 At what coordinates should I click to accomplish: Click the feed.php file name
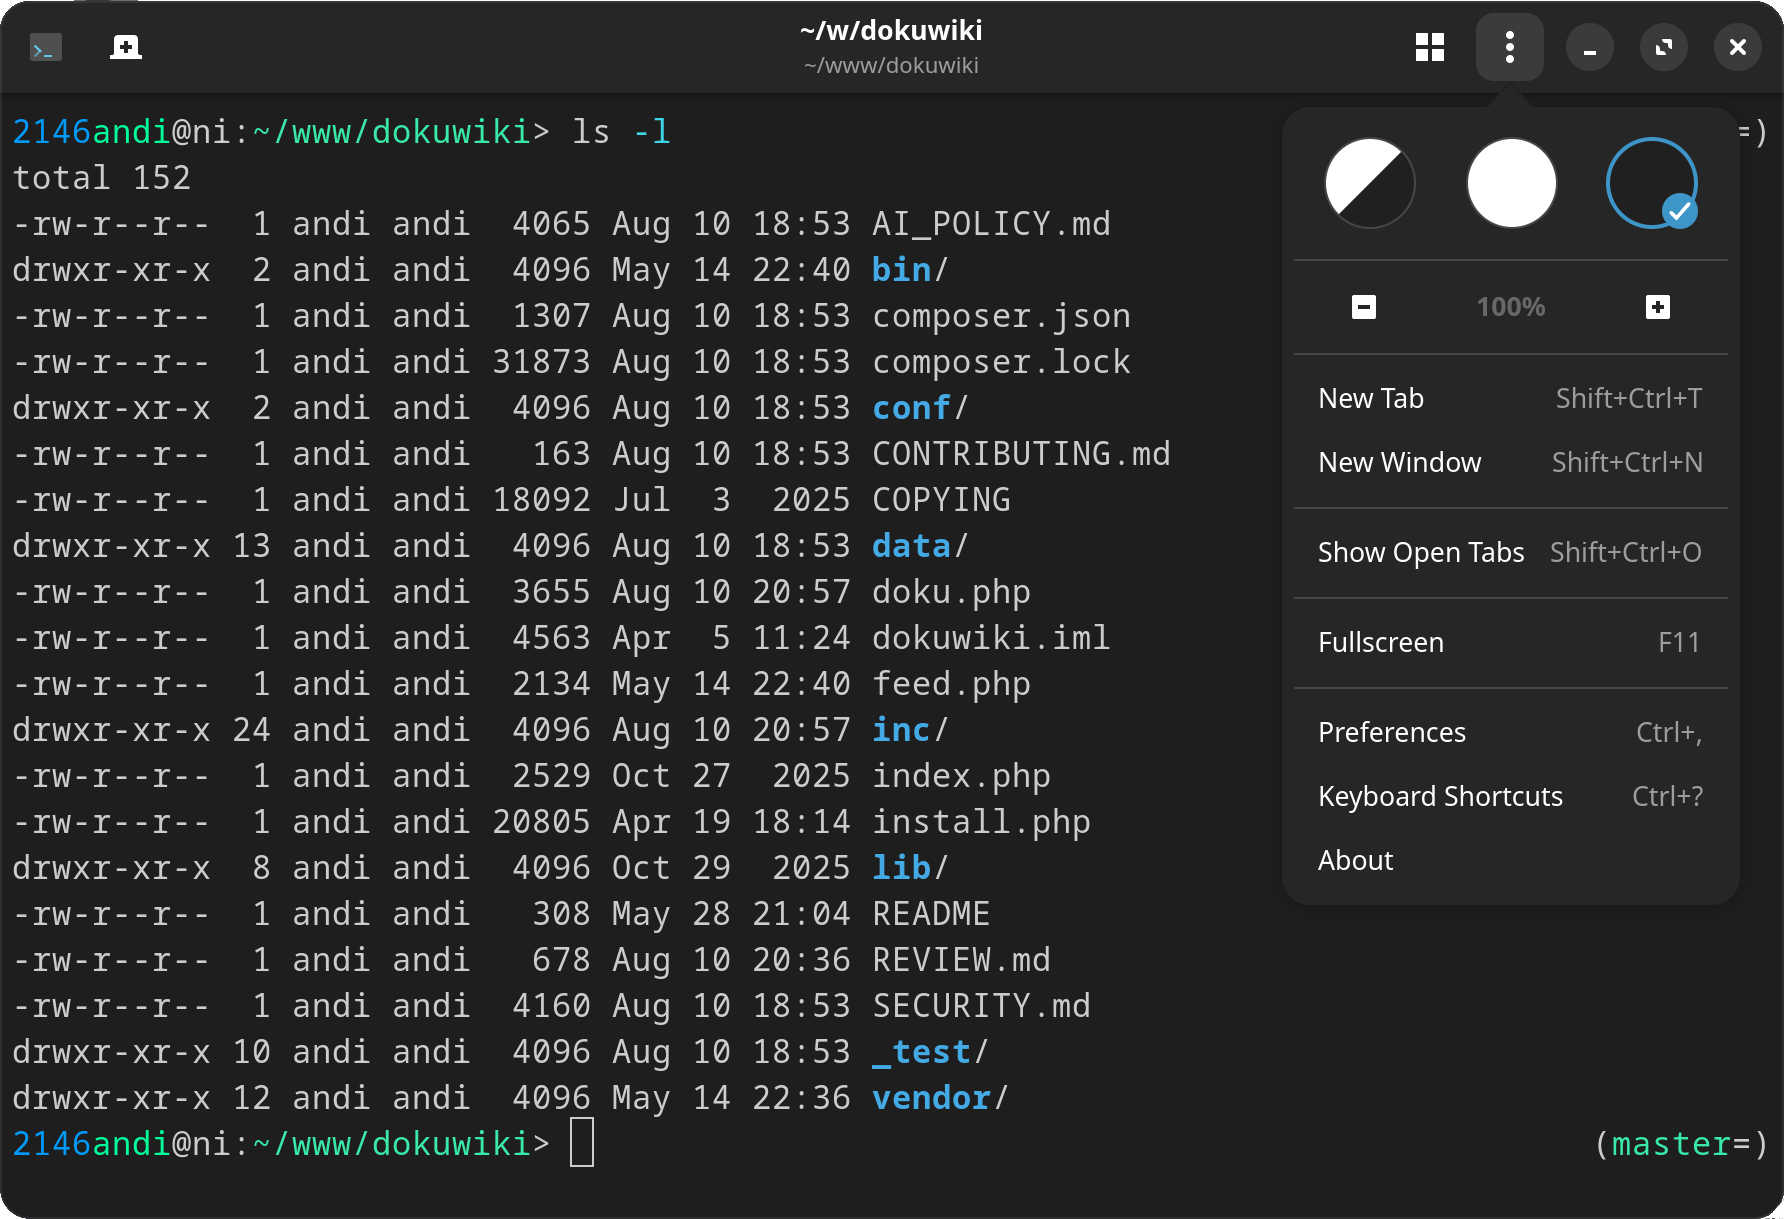point(951,684)
